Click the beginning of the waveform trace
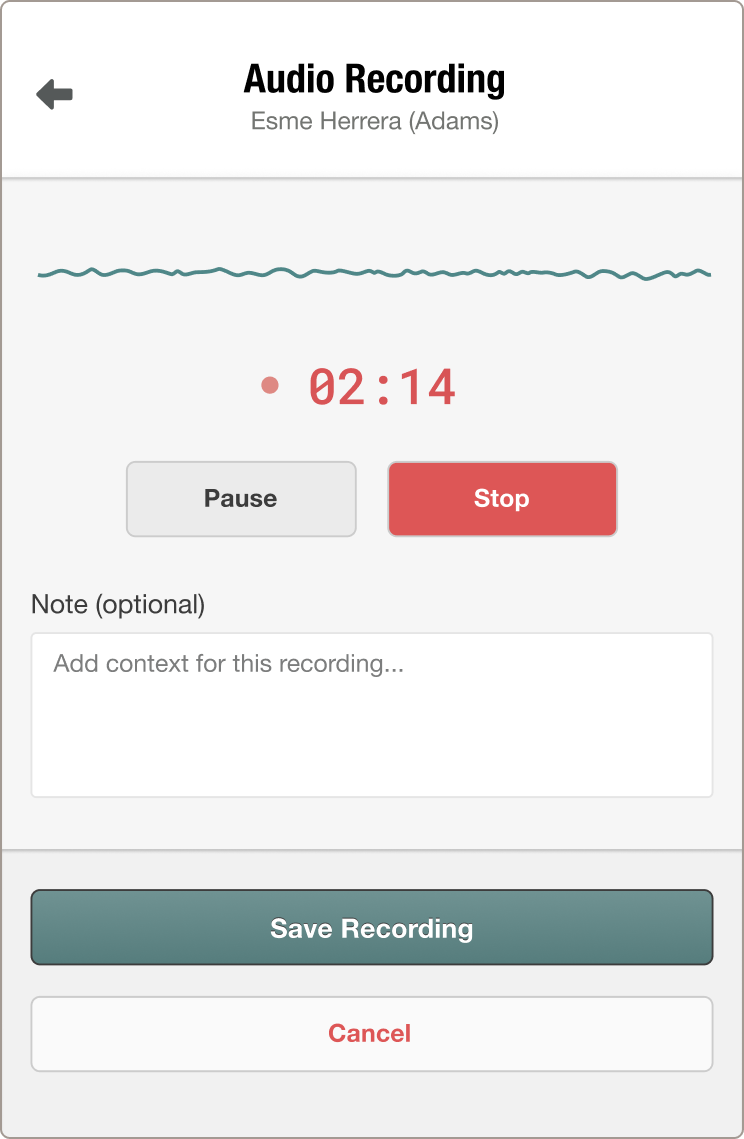The image size is (744, 1139). pyautogui.click(x=41, y=275)
